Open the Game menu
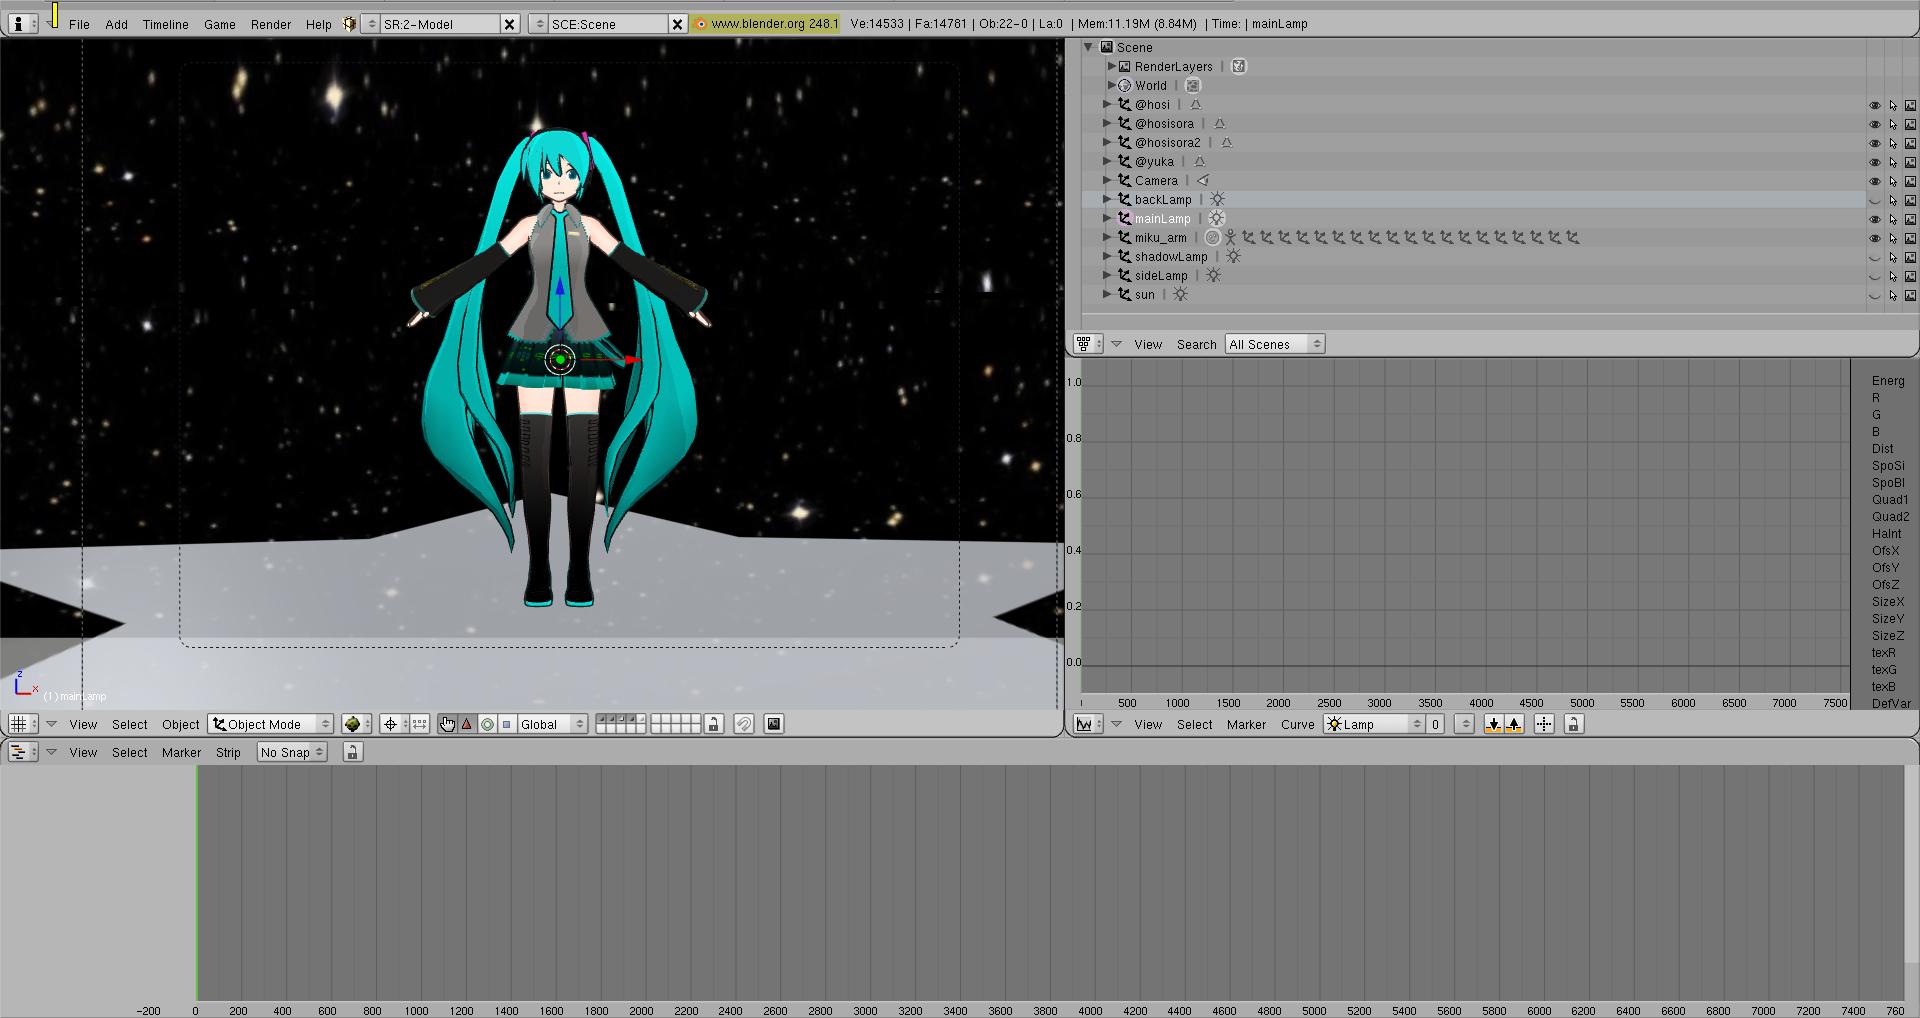The width and height of the screenshot is (1920, 1018). point(220,24)
